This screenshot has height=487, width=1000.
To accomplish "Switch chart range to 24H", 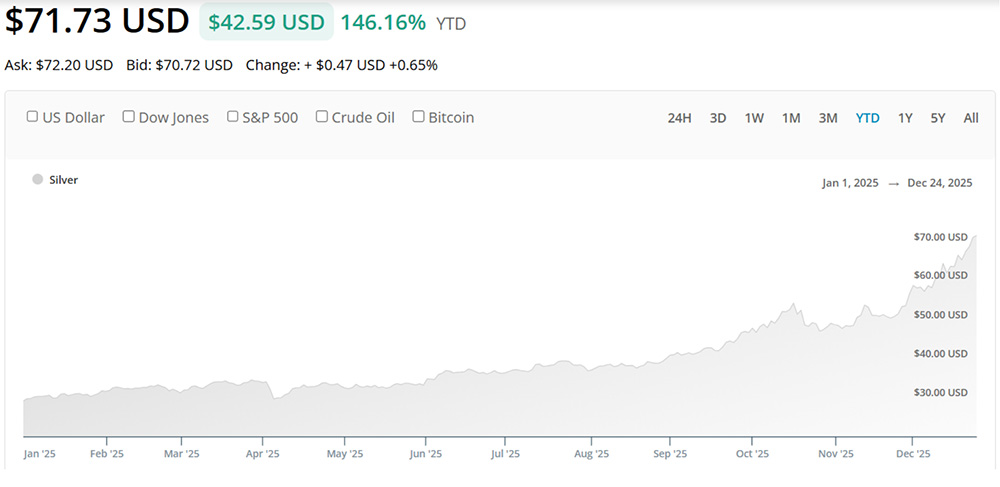I will click(679, 118).
